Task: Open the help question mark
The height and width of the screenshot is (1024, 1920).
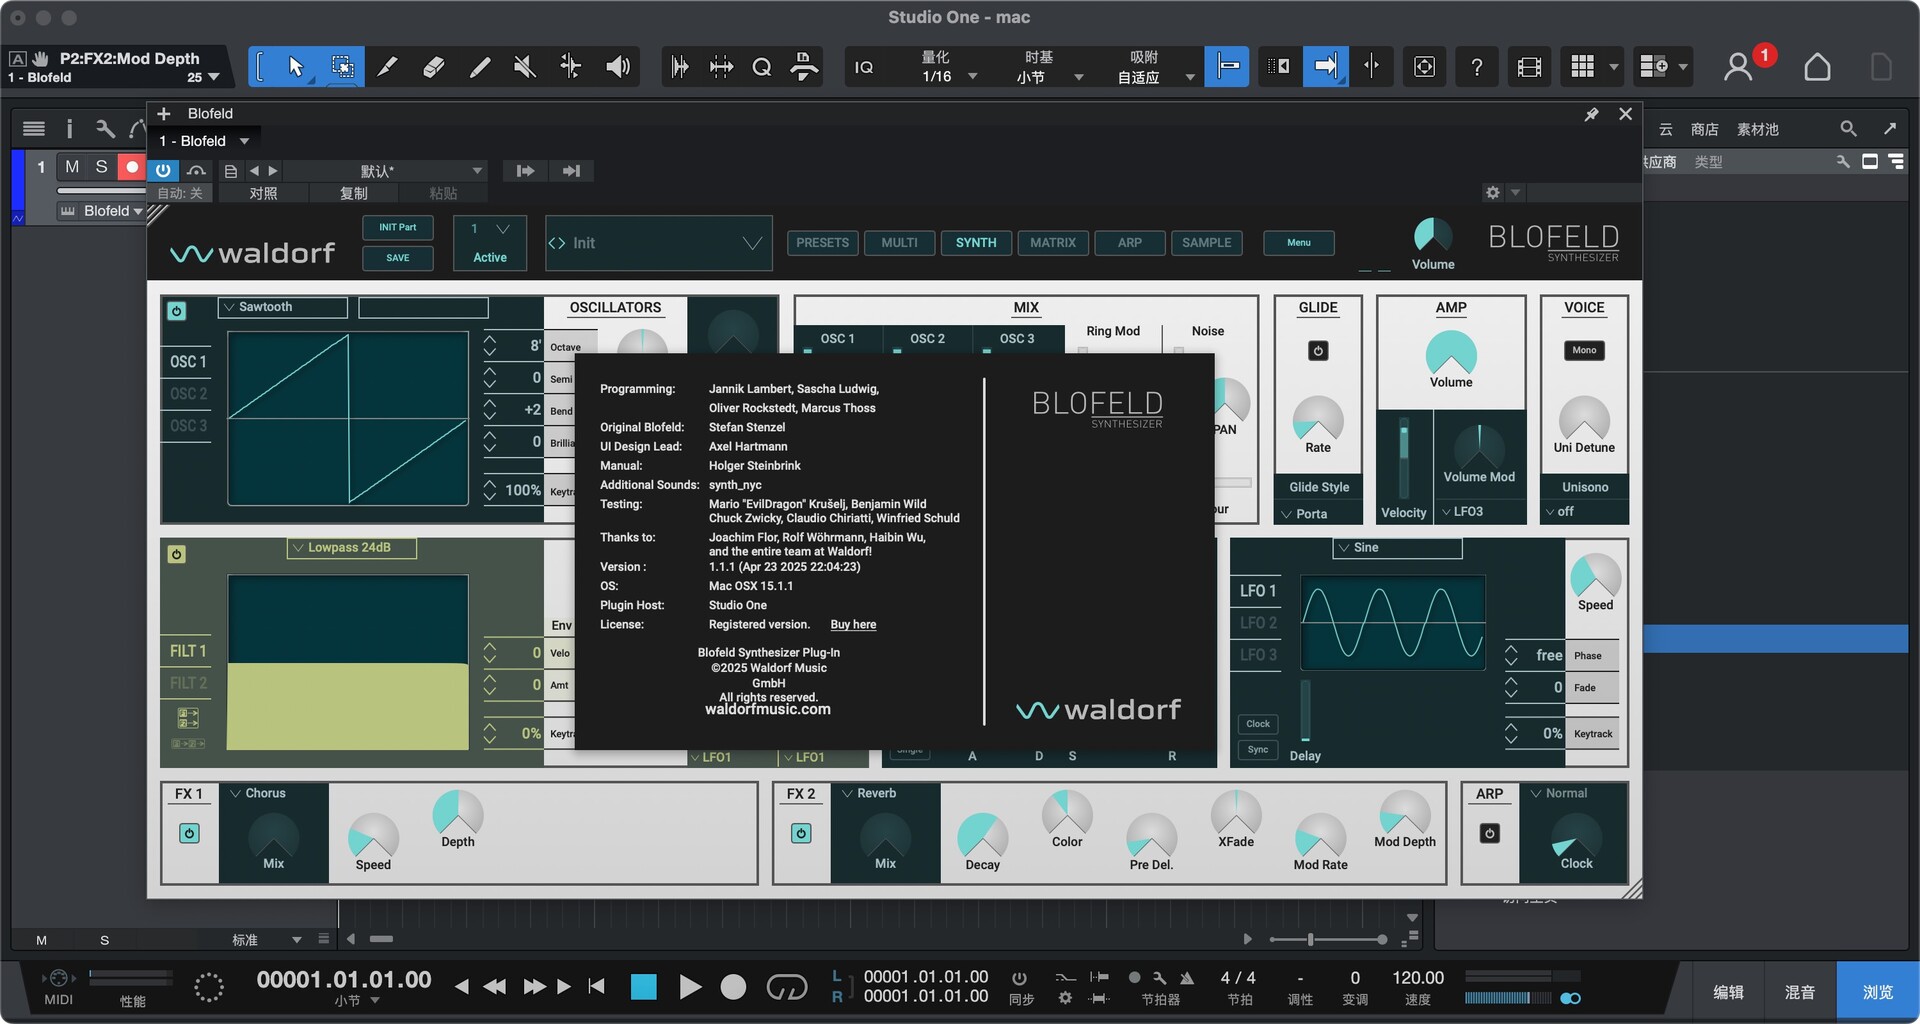Action: [1476, 67]
